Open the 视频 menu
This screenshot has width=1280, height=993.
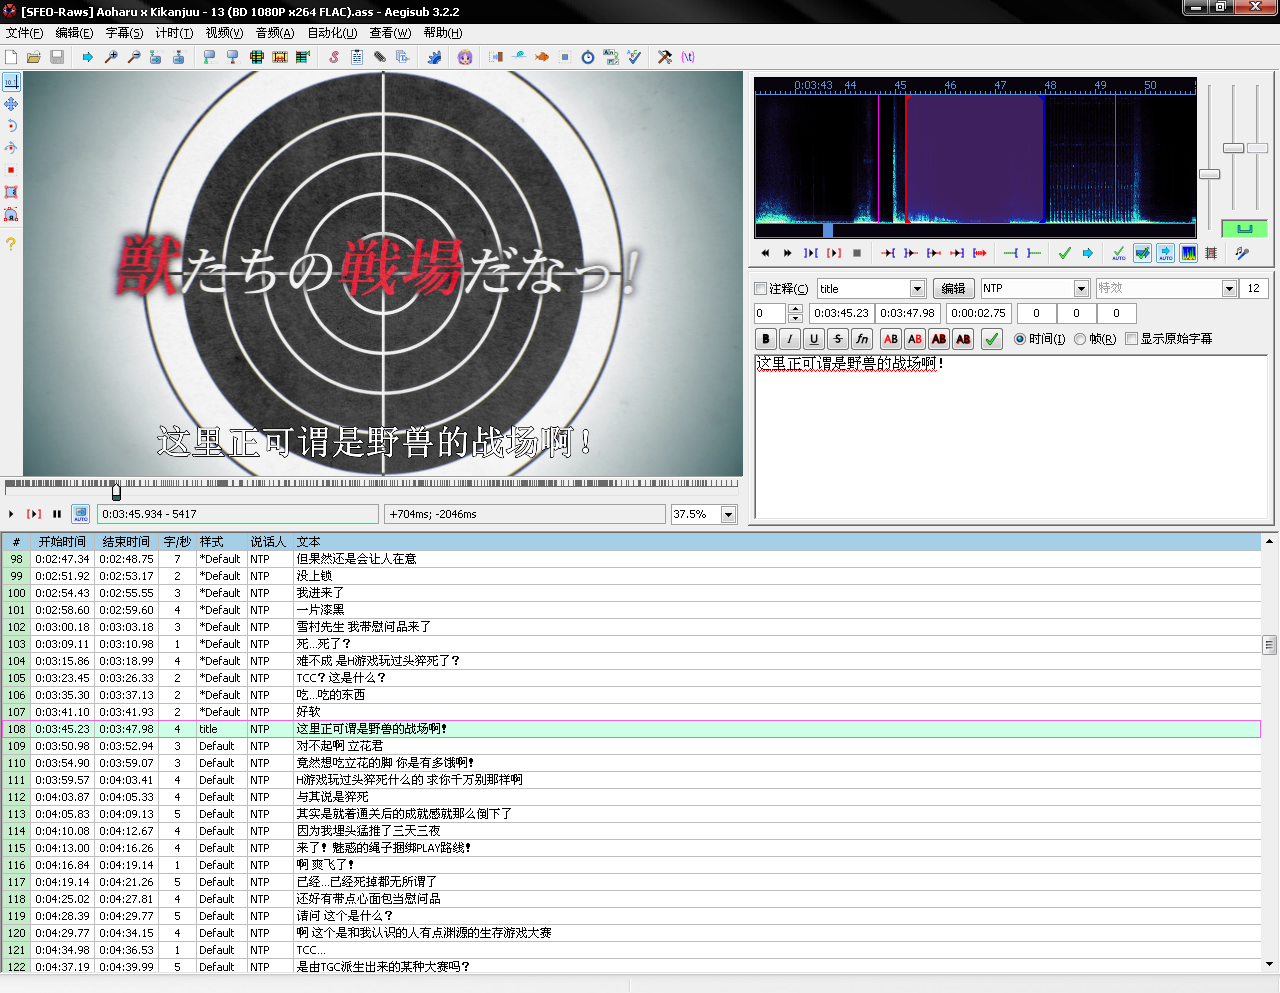point(224,33)
